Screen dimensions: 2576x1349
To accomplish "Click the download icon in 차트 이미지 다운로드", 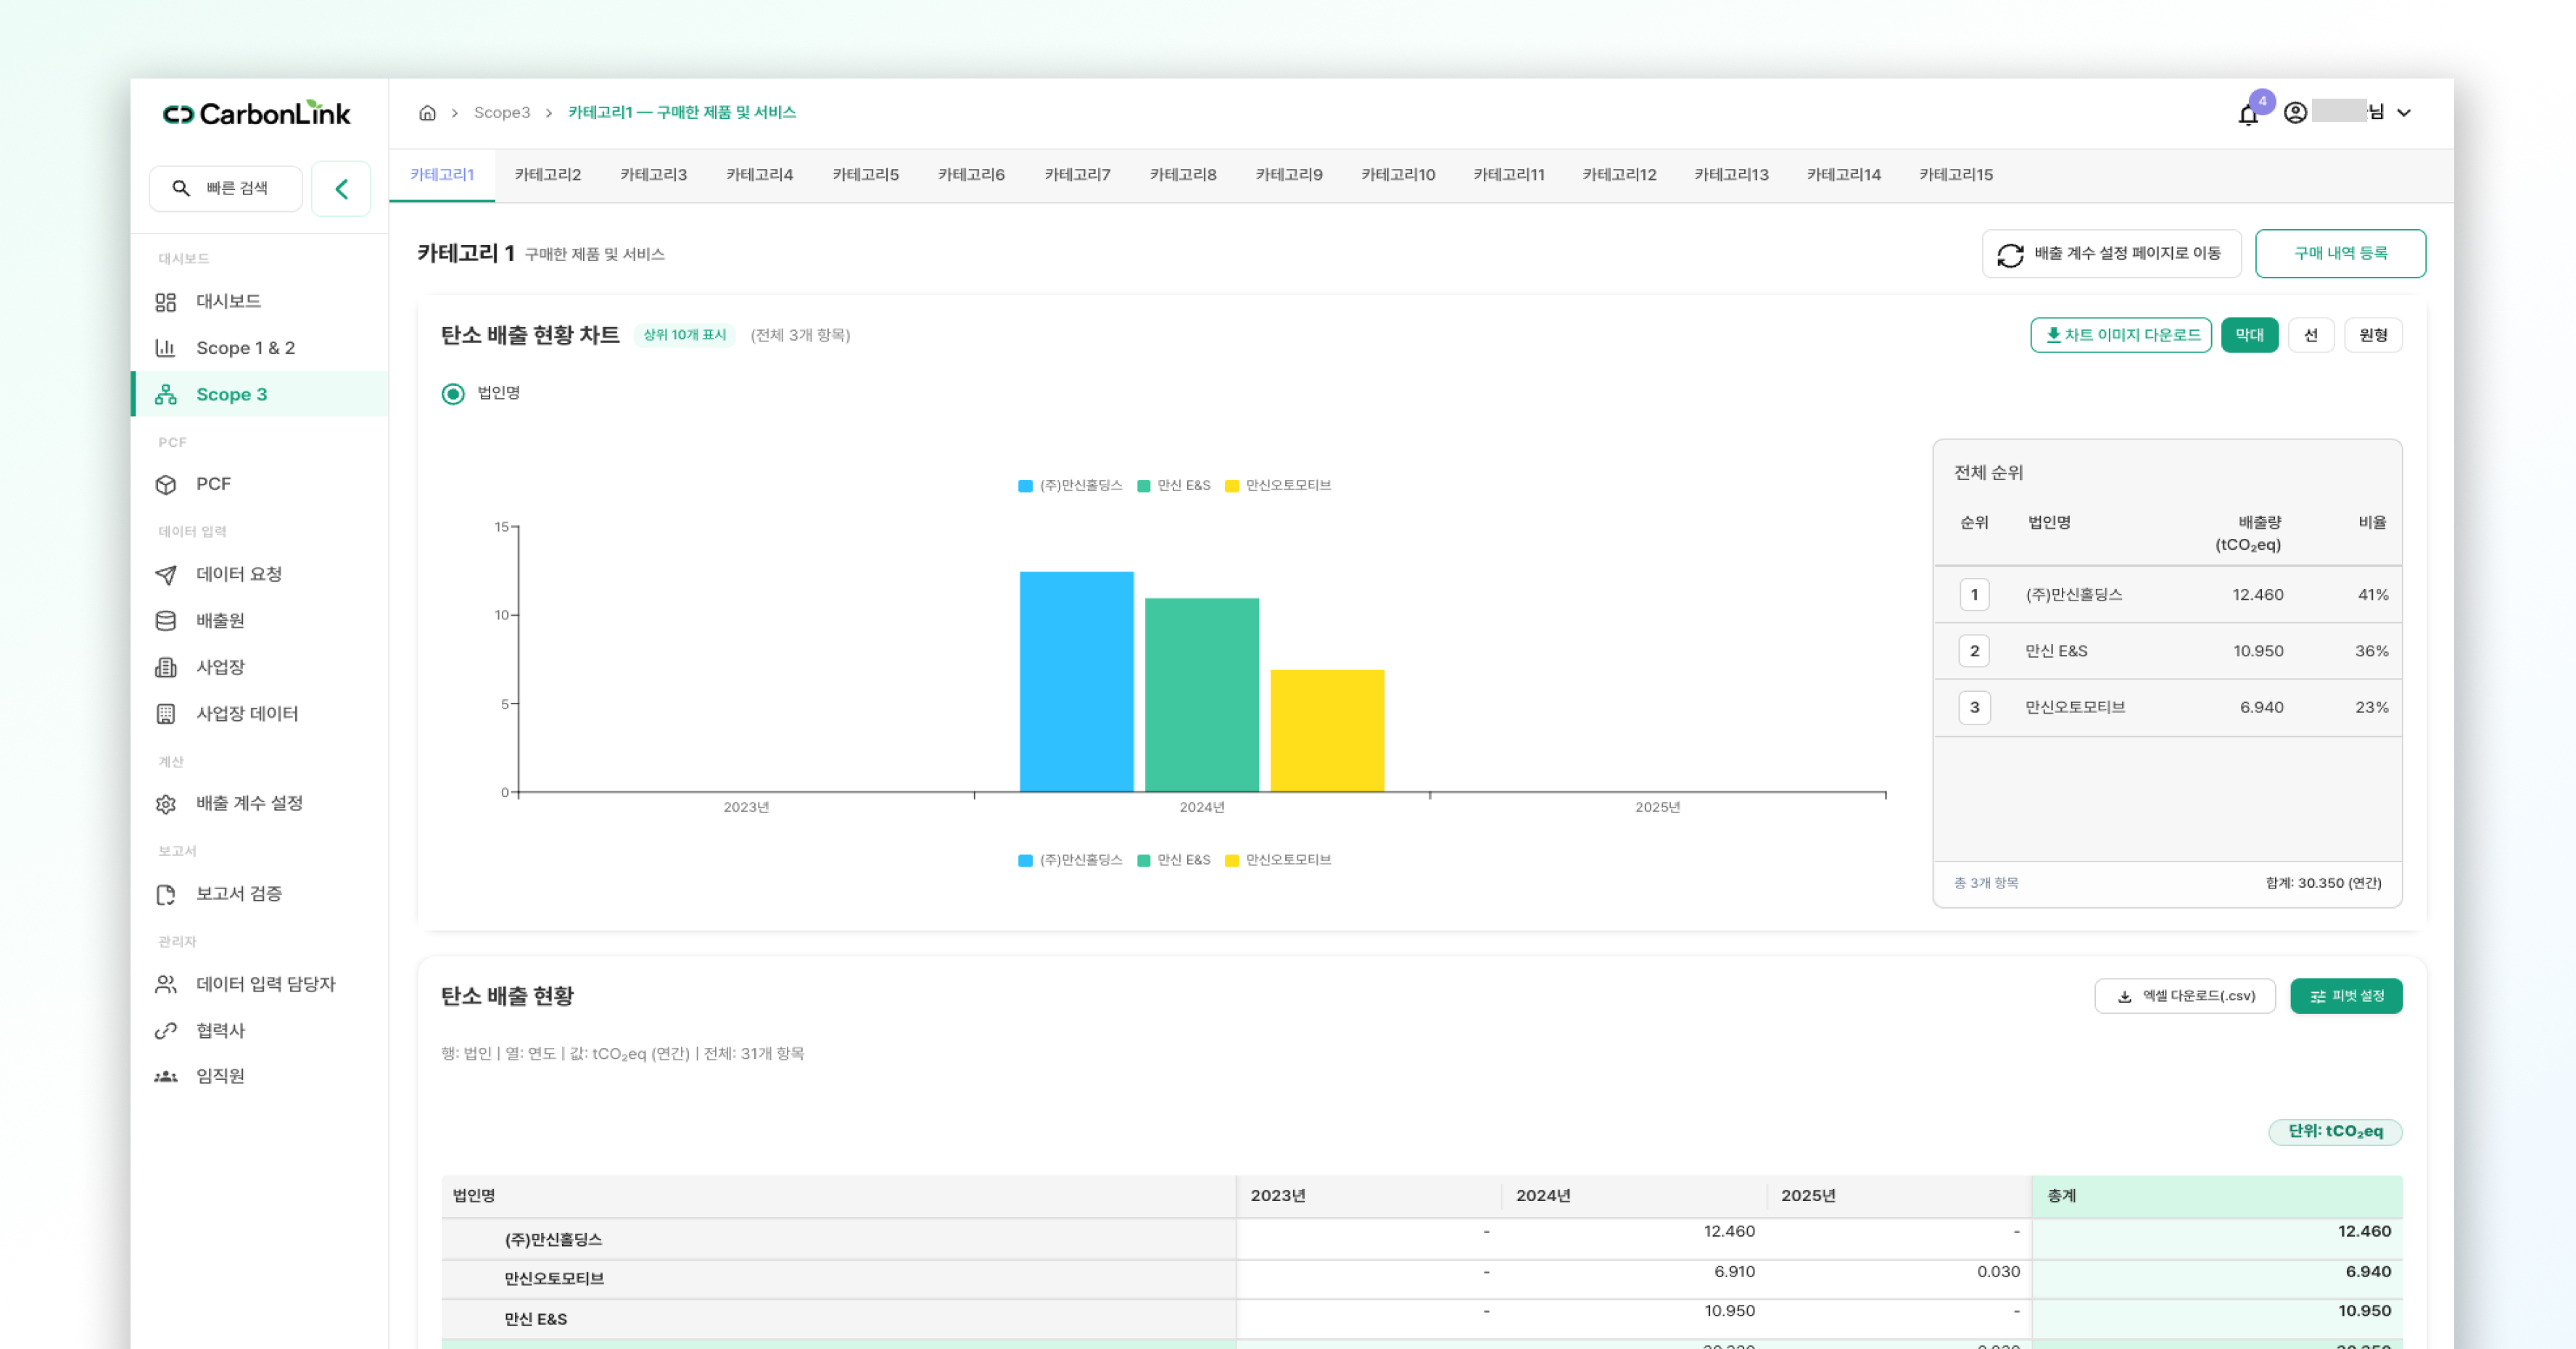I will (2053, 335).
